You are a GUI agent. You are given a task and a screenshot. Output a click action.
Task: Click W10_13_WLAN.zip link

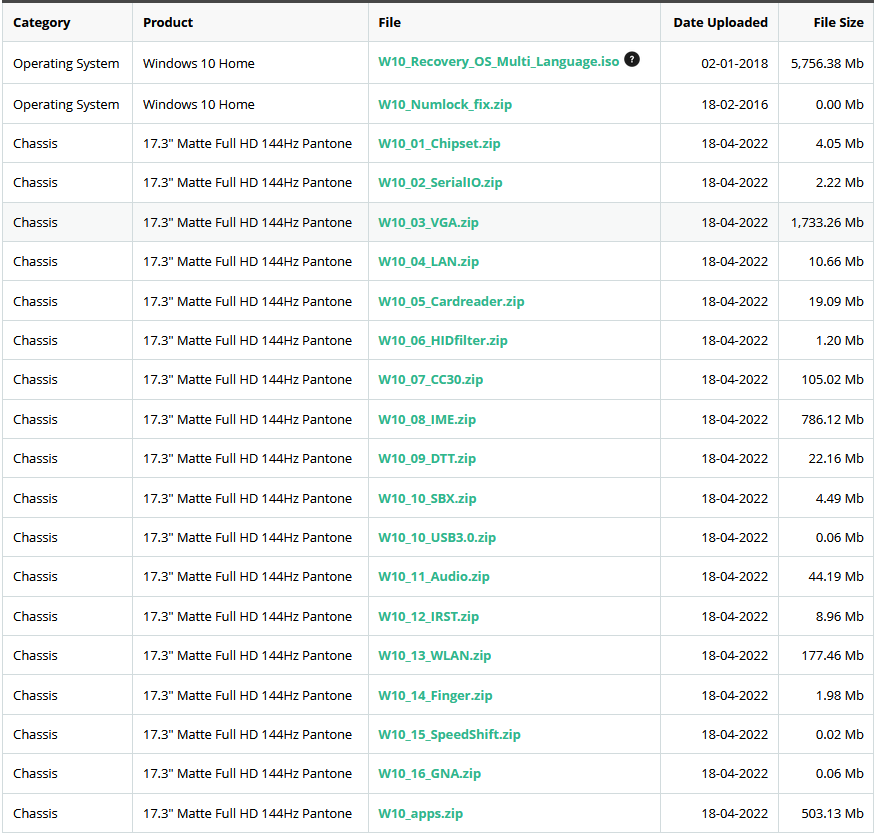pos(434,656)
